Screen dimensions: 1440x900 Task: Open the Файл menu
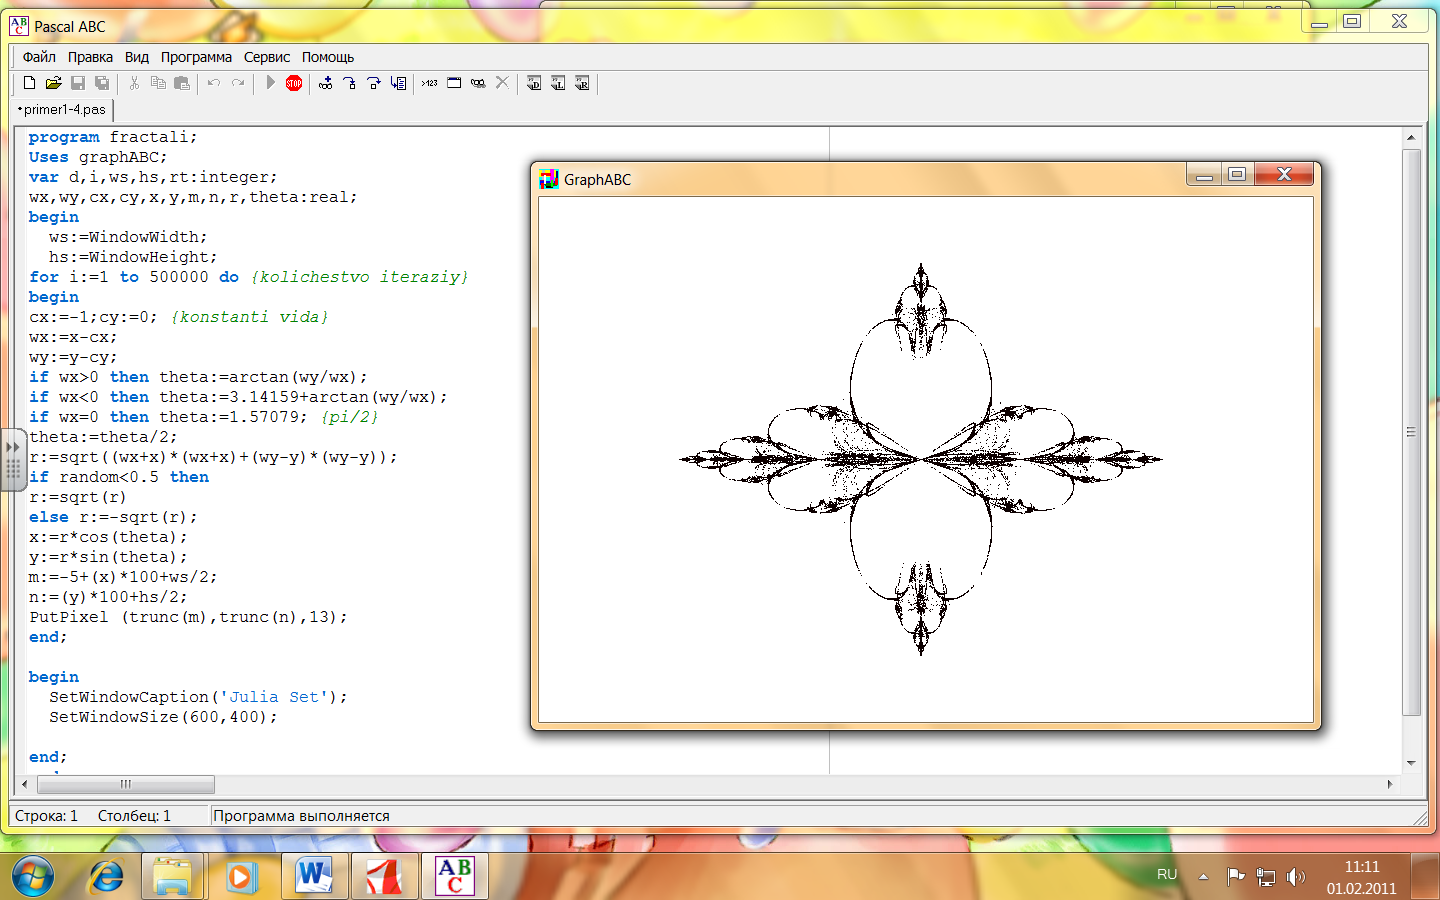tap(39, 57)
